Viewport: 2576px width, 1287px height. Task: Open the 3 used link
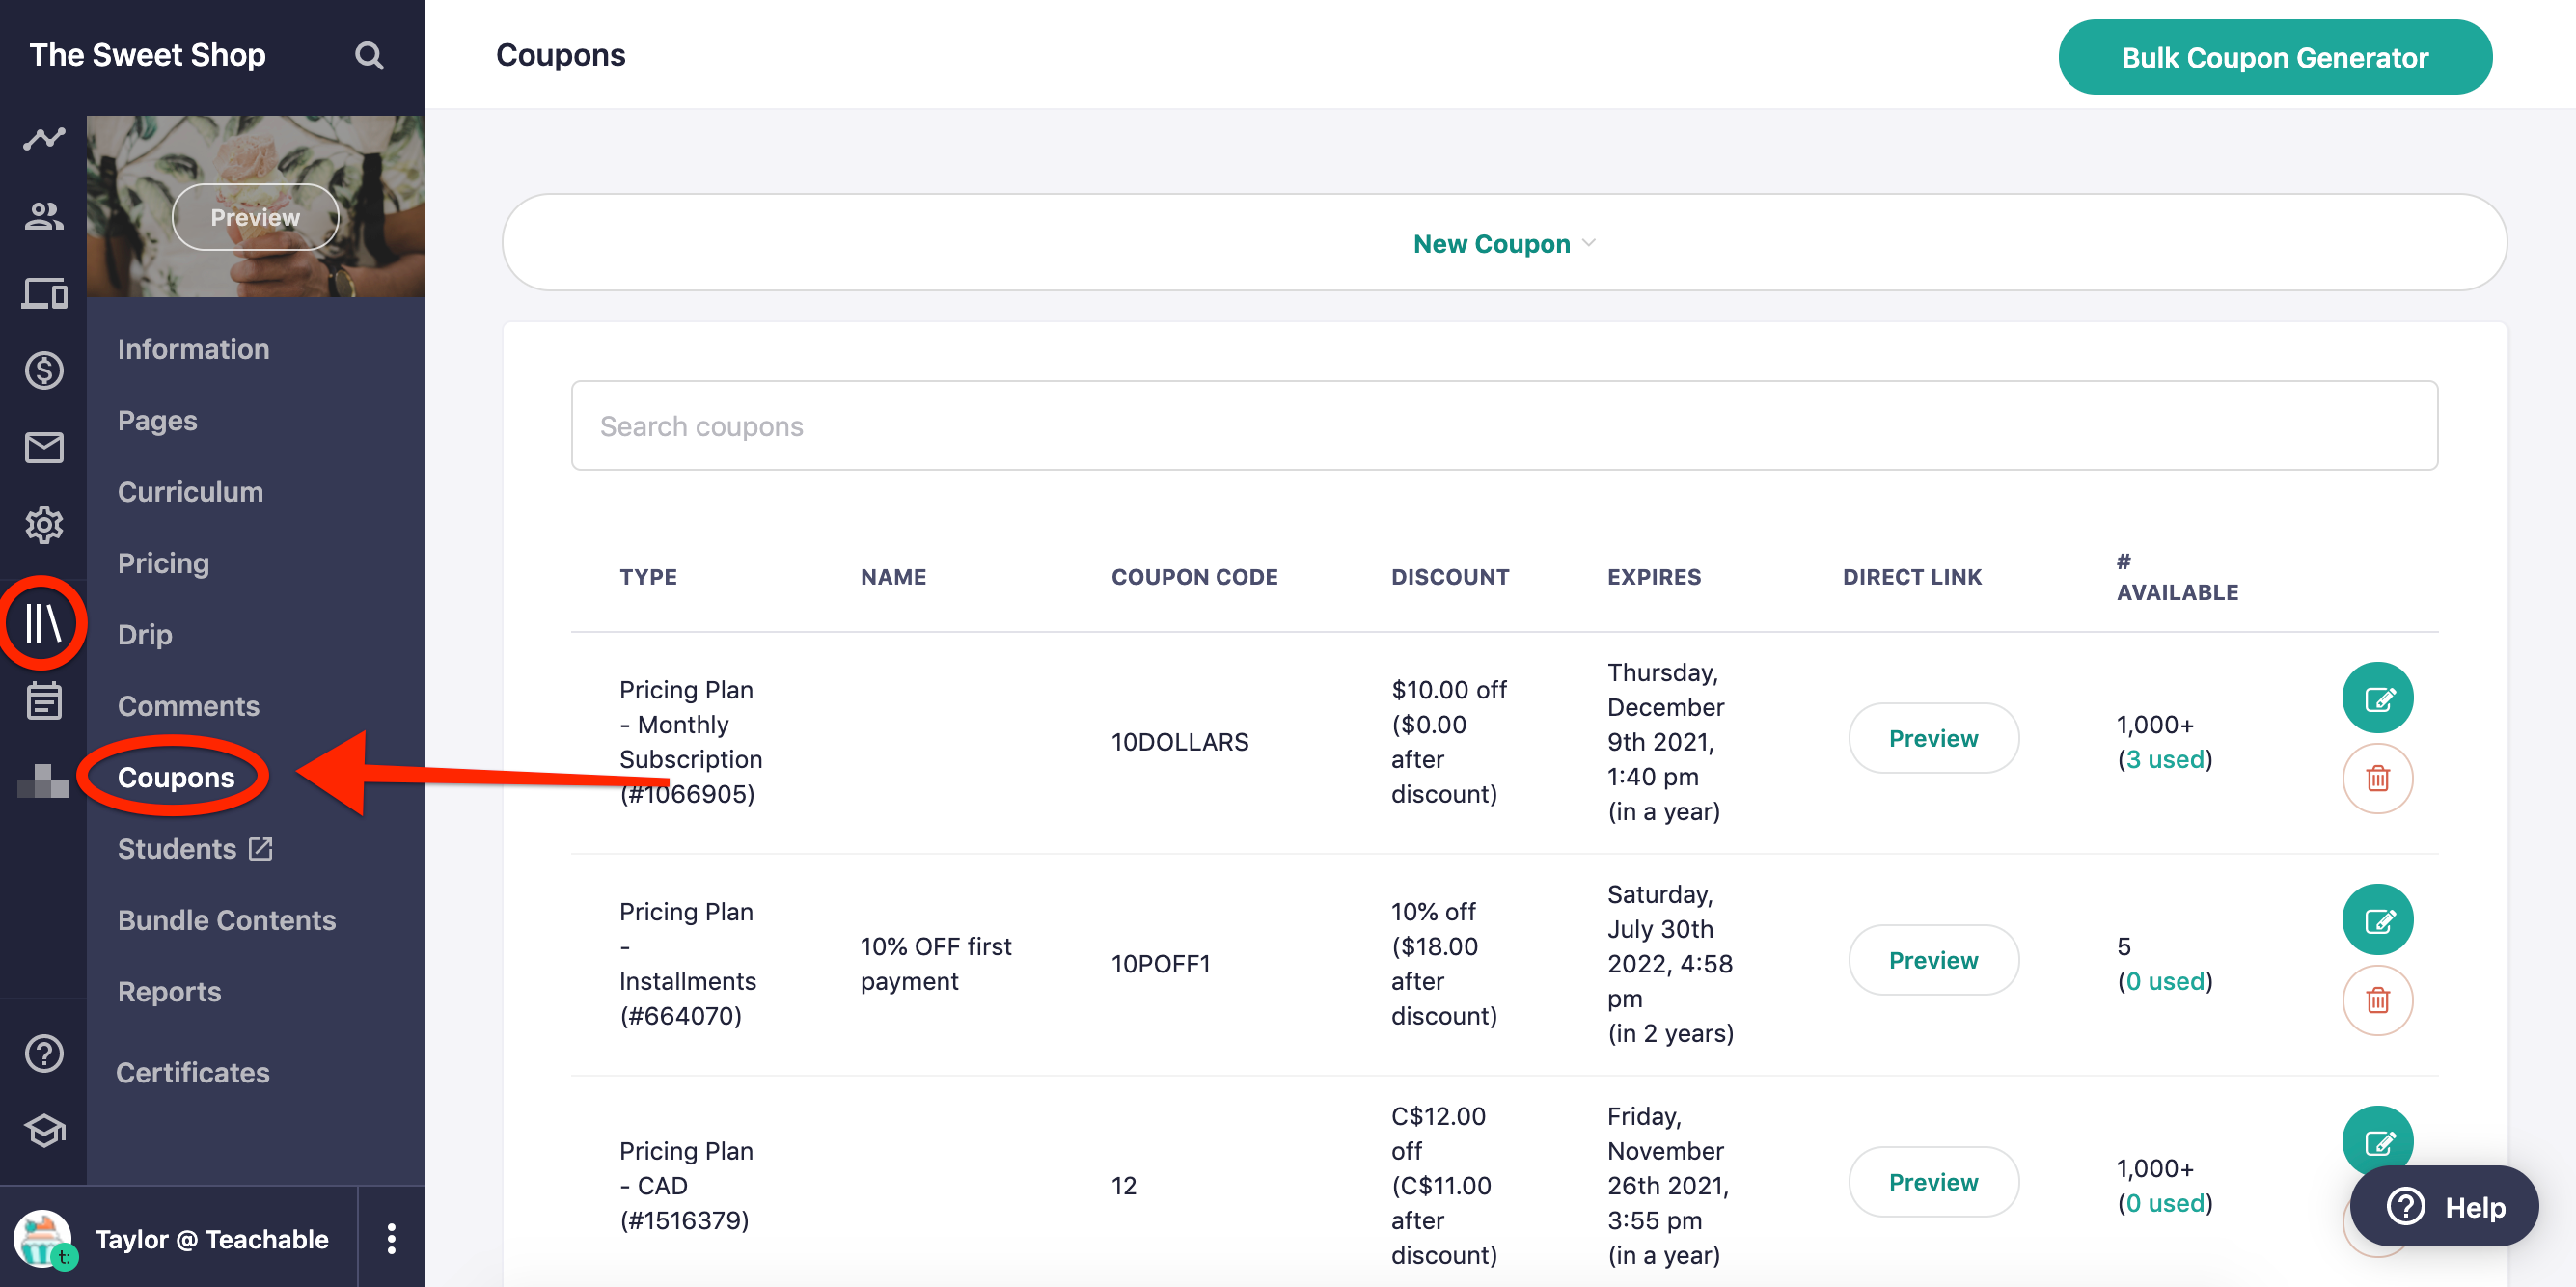[x=2164, y=759]
